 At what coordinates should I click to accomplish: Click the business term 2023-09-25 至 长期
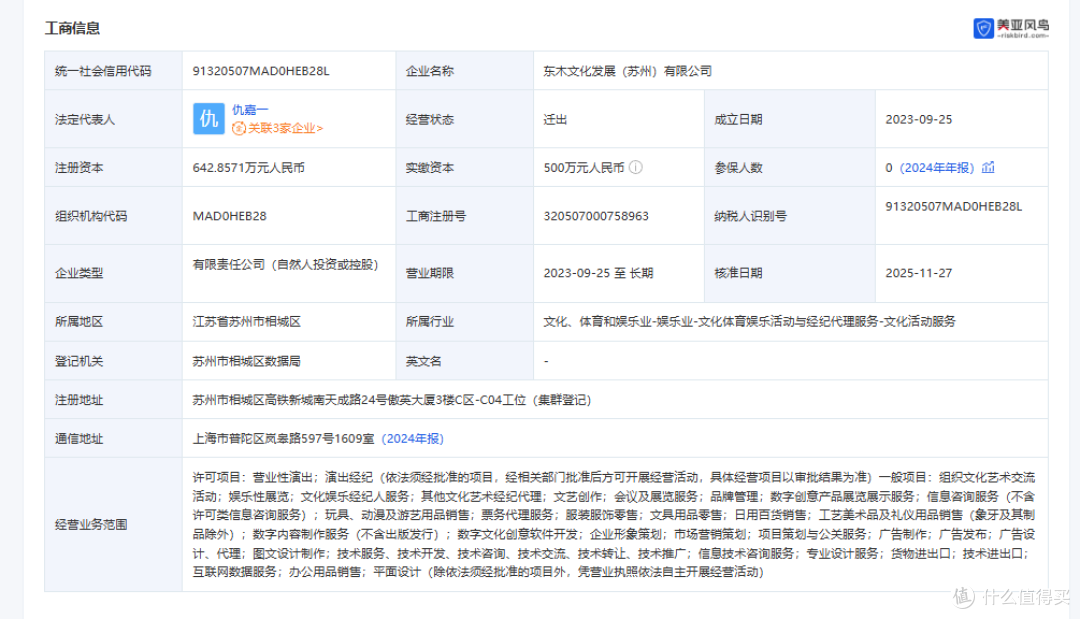[598, 273]
